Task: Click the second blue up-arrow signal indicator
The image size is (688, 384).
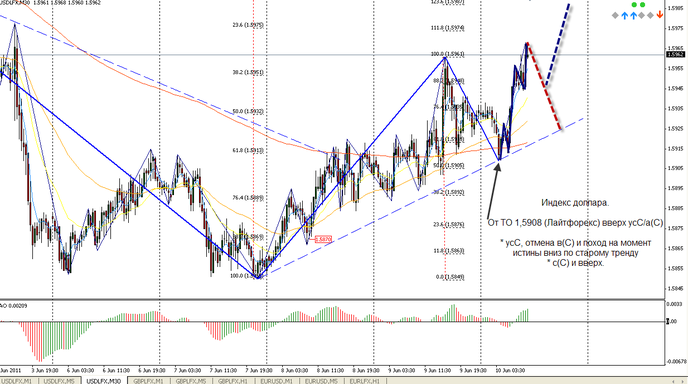Action: (x=634, y=16)
